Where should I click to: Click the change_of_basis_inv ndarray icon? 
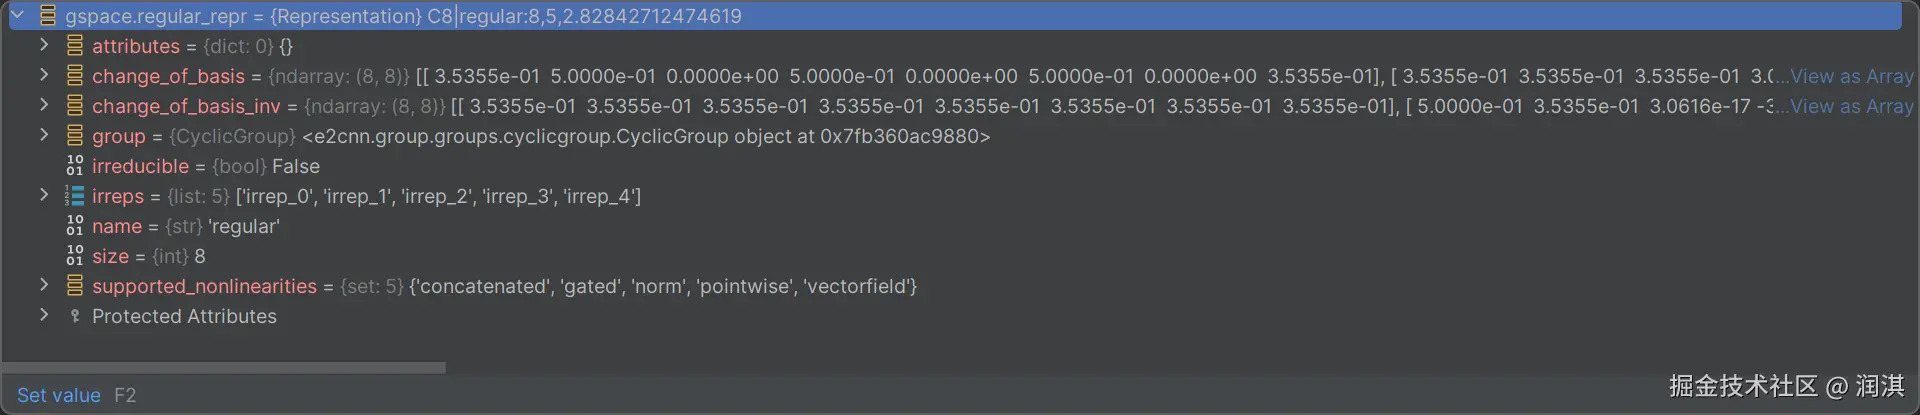click(75, 106)
